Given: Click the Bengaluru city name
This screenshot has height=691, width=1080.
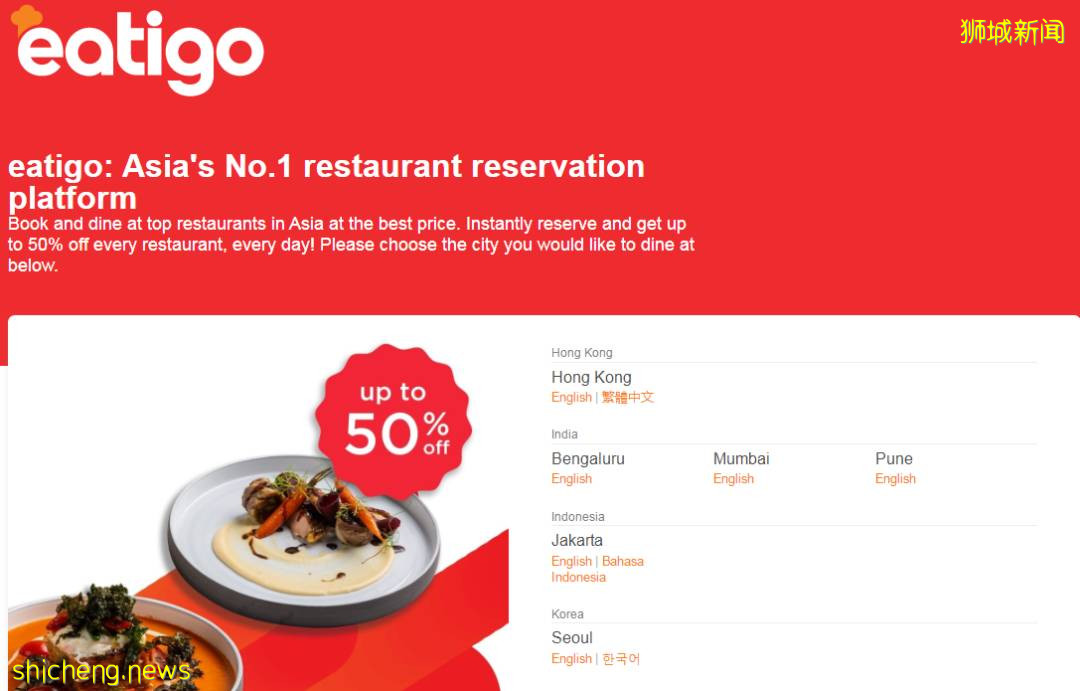Looking at the screenshot, I should pos(588,459).
